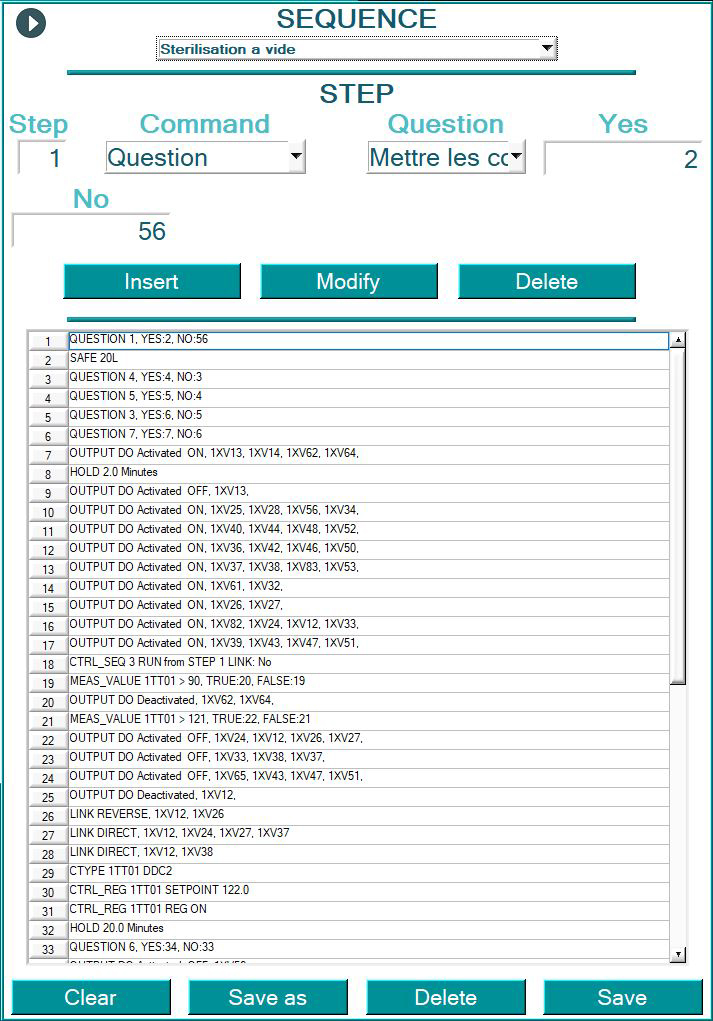Select row OUTPUT DO Deactivated, 1XV62, 1XV64
This screenshot has width=713, height=1021.
pos(369,702)
